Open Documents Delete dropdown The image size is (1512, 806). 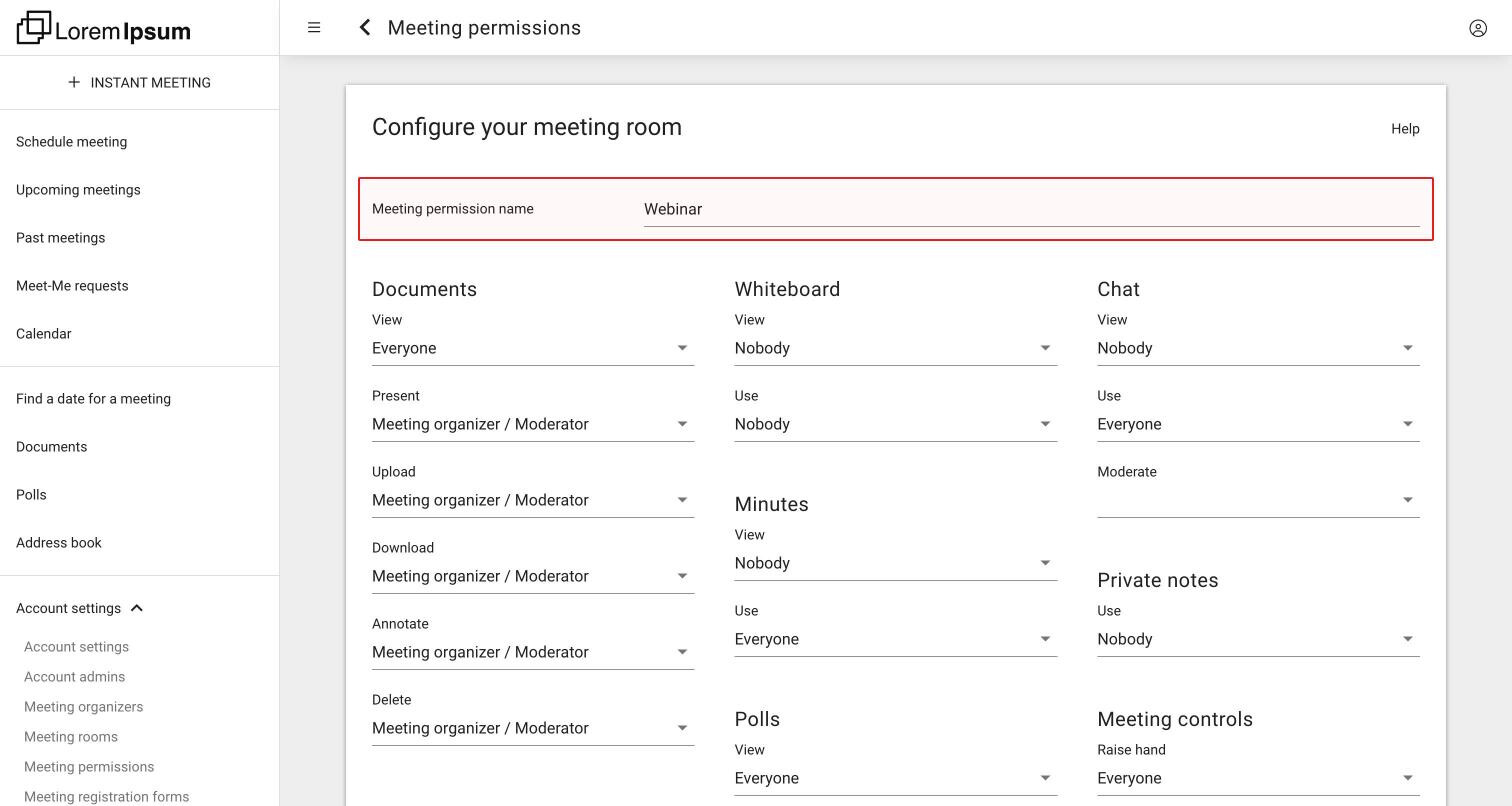pyautogui.click(x=533, y=728)
